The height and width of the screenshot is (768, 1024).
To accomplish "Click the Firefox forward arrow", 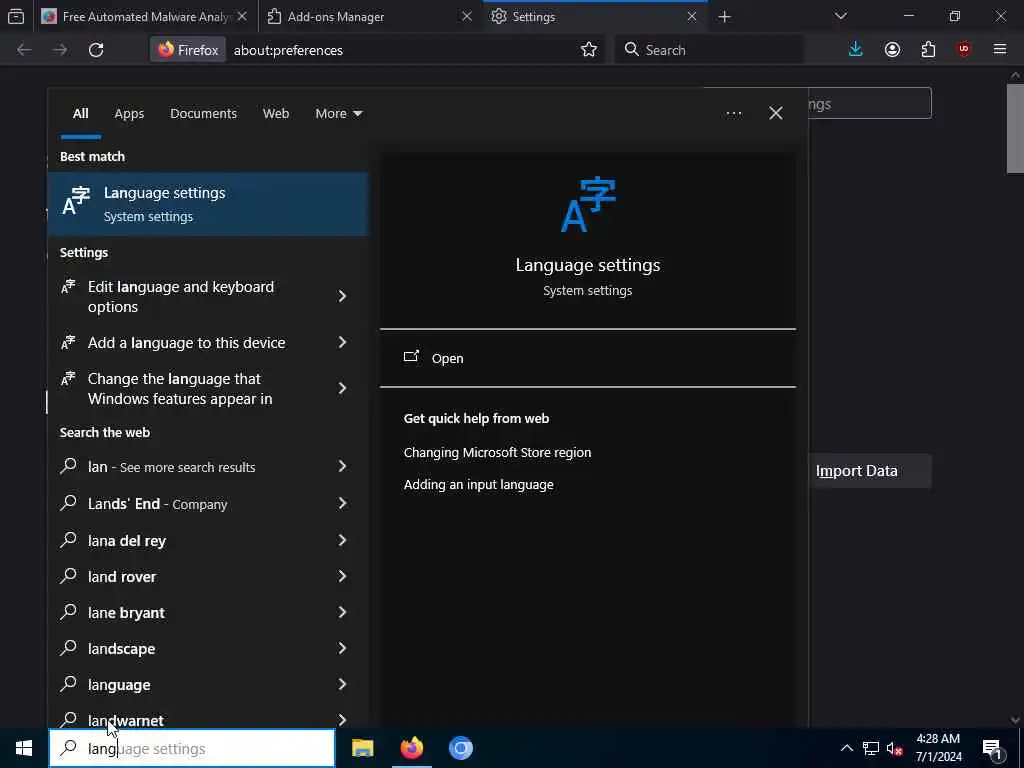I will pyautogui.click(x=60, y=50).
